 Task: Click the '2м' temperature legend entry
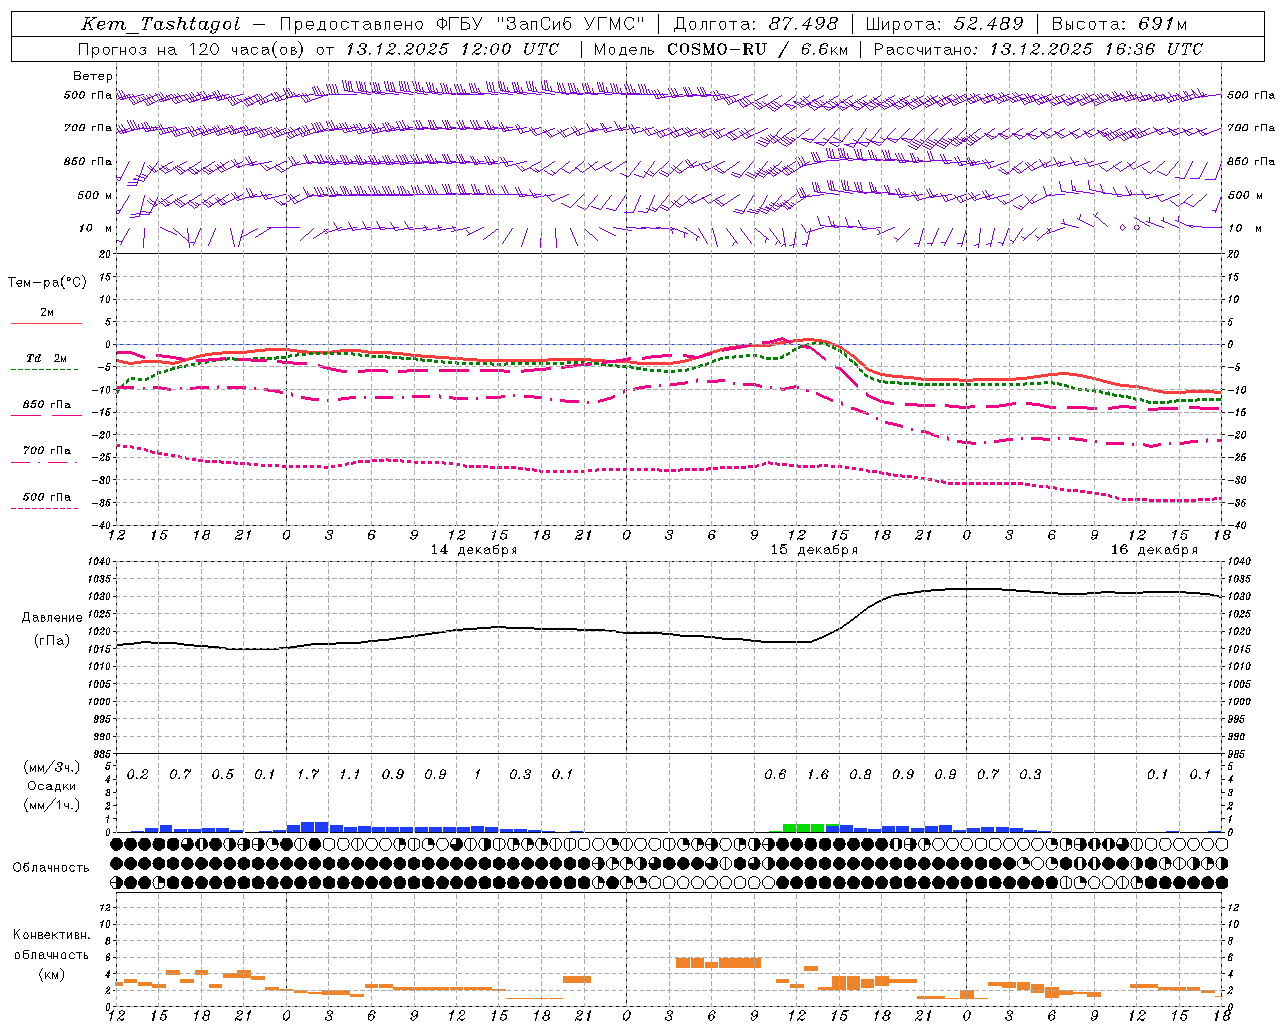pyautogui.click(x=47, y=312)
